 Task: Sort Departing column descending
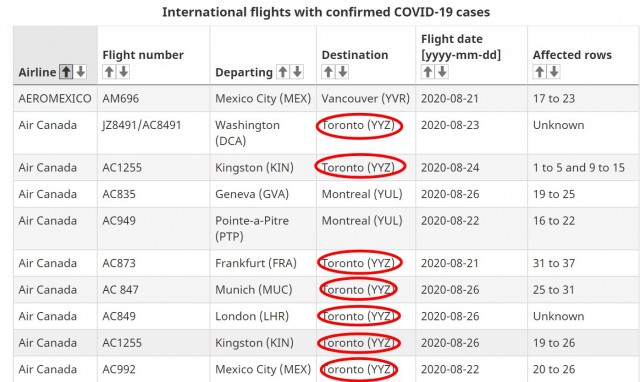coord(297,72)
